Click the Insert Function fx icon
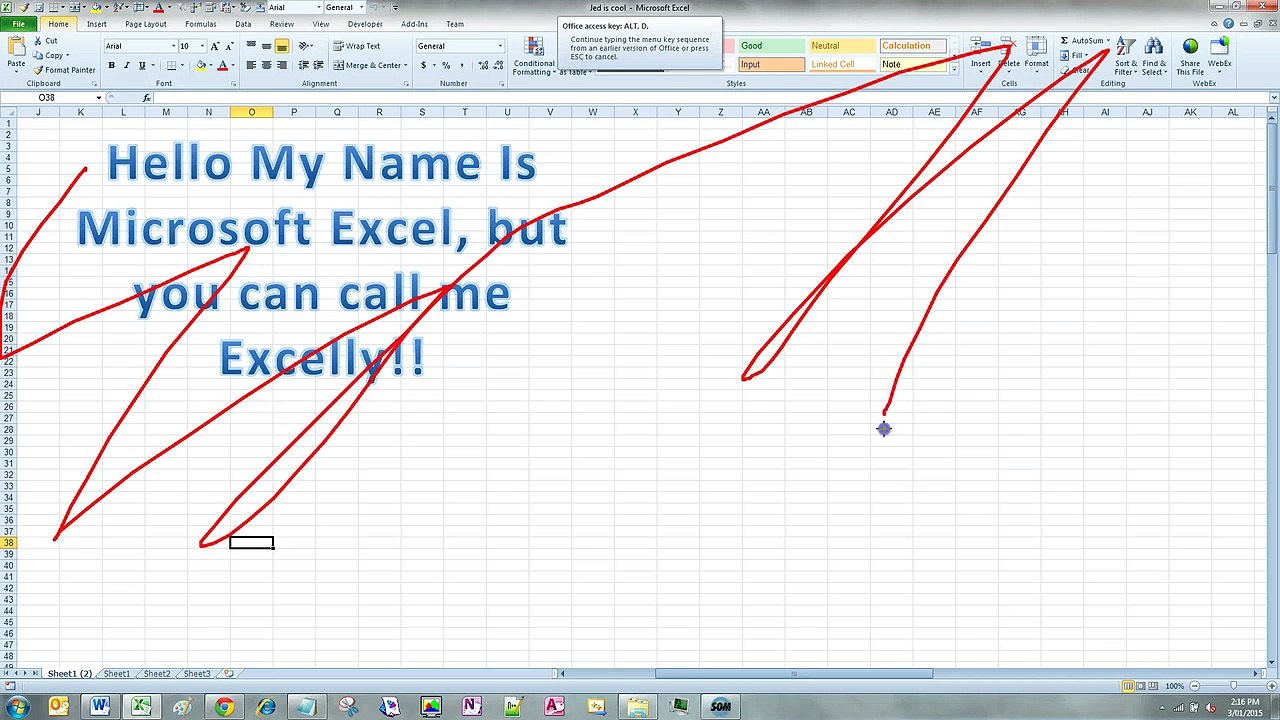Viewport: 1280px width, 720px height. point(146,98)
